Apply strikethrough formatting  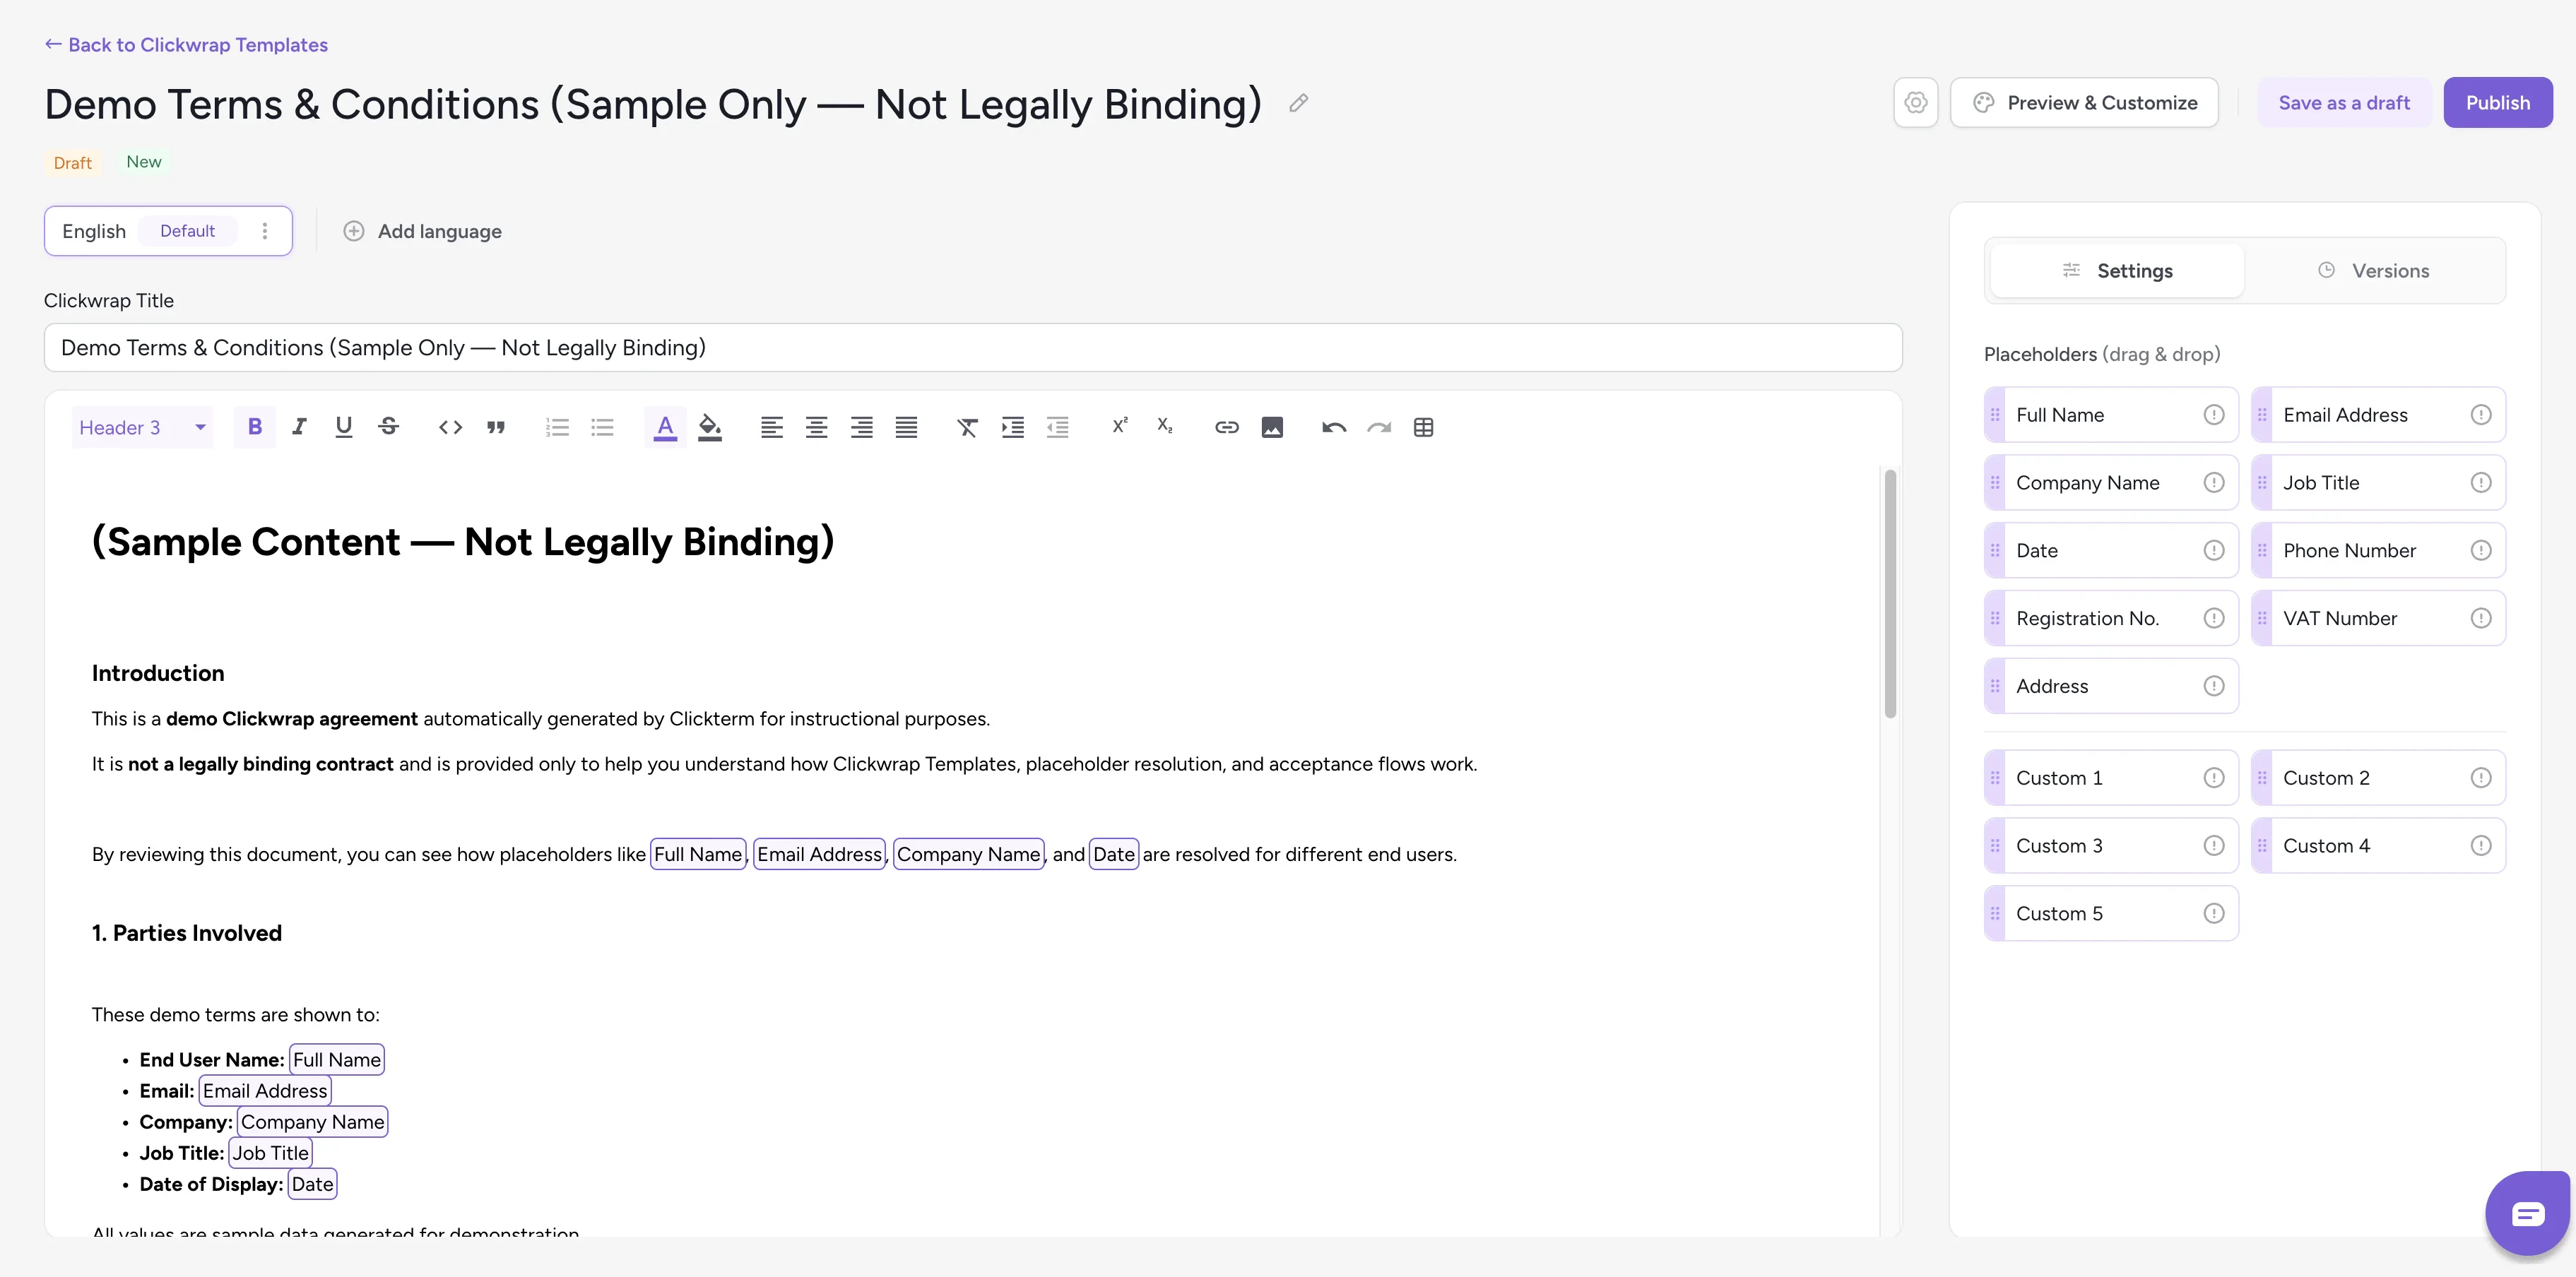[x=389, y=427]
